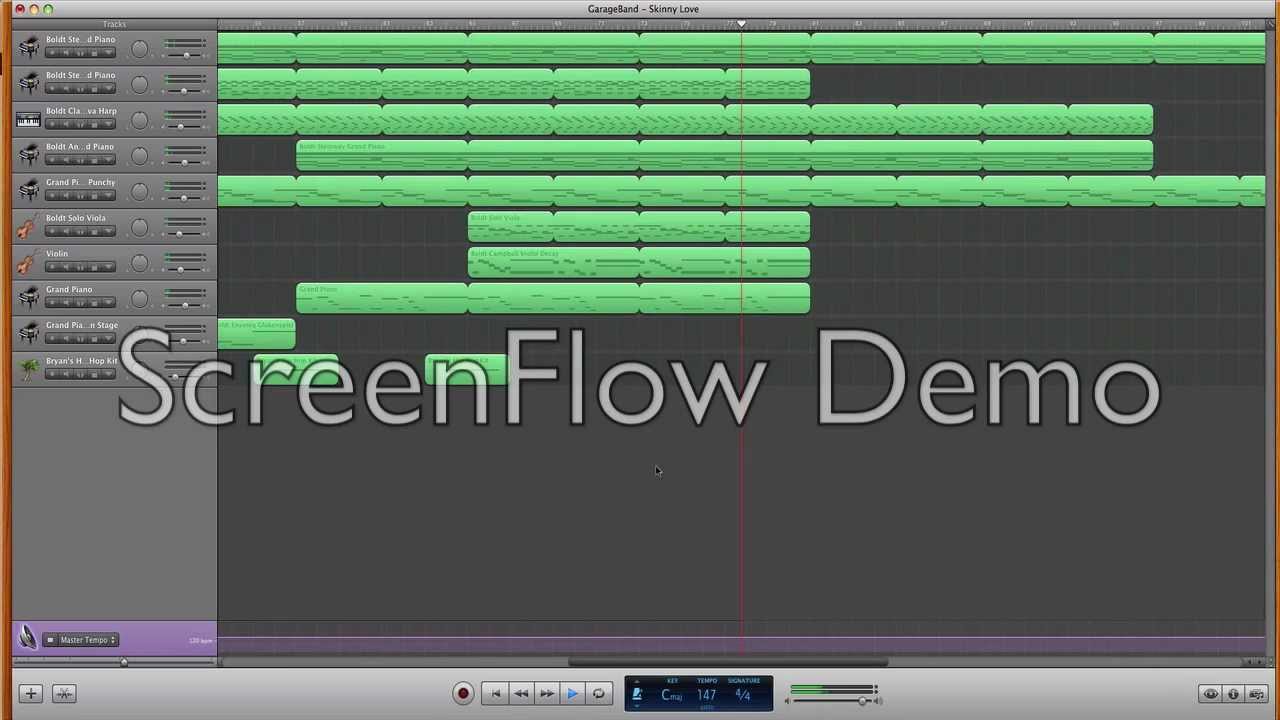Click the 147 tempo value
The height and width of the screenshot is (720, 1280).
coord(706,695)
